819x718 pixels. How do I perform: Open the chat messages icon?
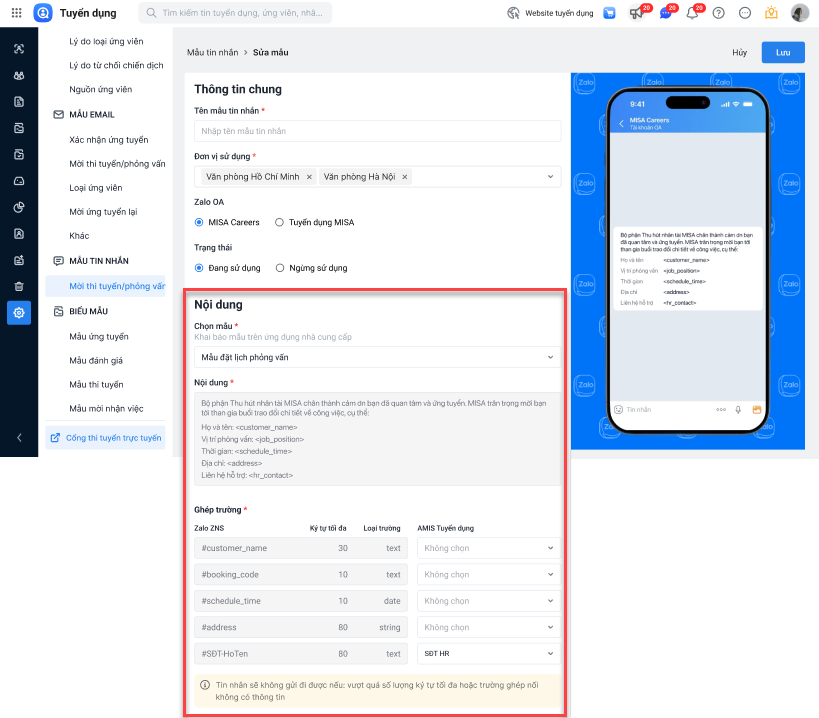pos(665,13)
